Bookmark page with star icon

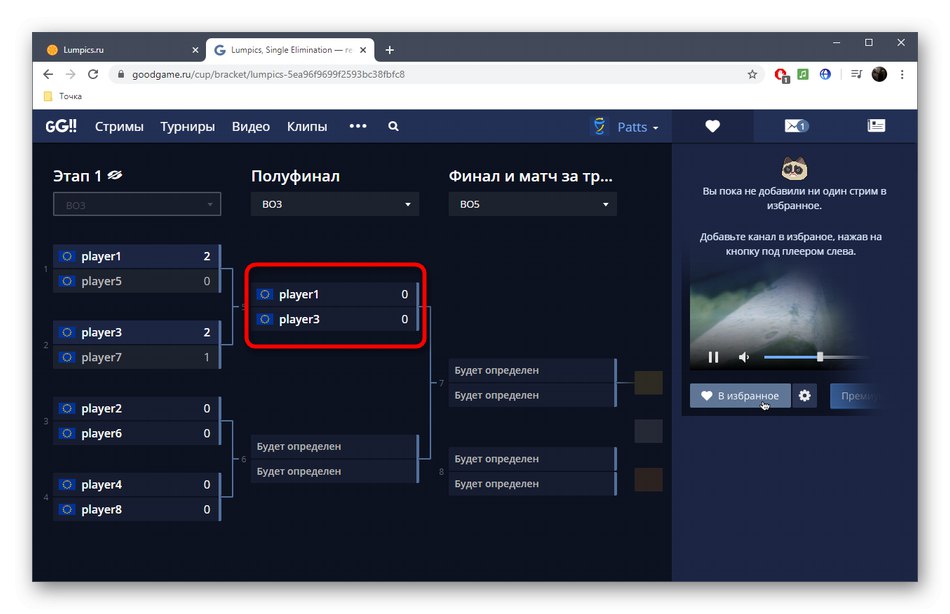point(752,74)
